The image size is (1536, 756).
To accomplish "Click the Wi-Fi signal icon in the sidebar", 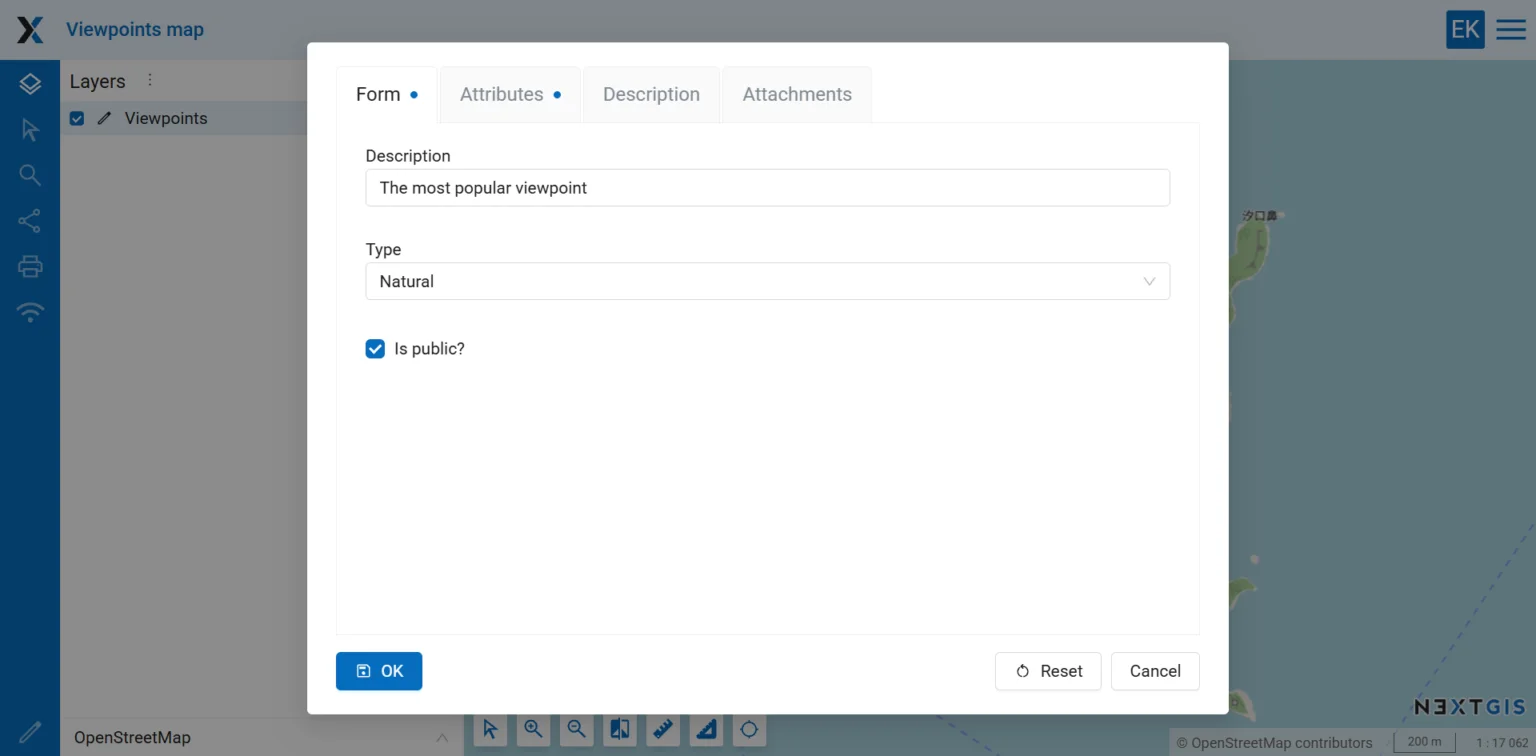I will coord(30,313).
